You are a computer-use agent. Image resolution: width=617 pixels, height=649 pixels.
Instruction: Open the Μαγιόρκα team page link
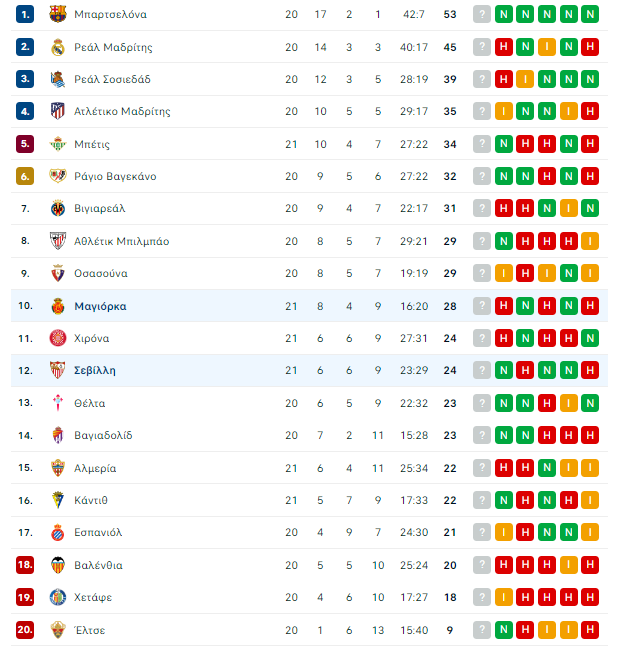coord(100,306)
